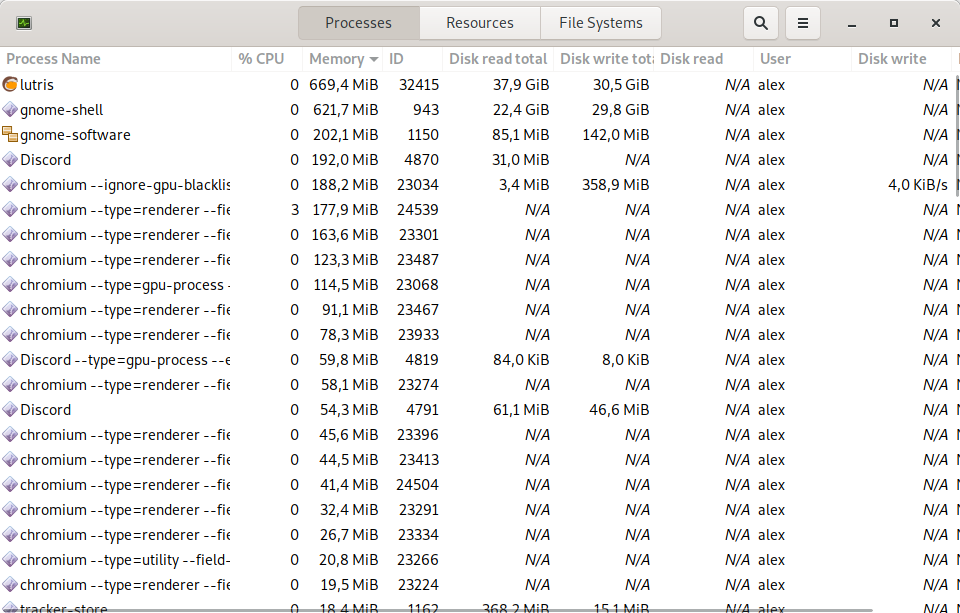Viewport: 960px width, 613px height.
Task: Click the chromium gpu-process row icon
Action: (x=10, y=284)
